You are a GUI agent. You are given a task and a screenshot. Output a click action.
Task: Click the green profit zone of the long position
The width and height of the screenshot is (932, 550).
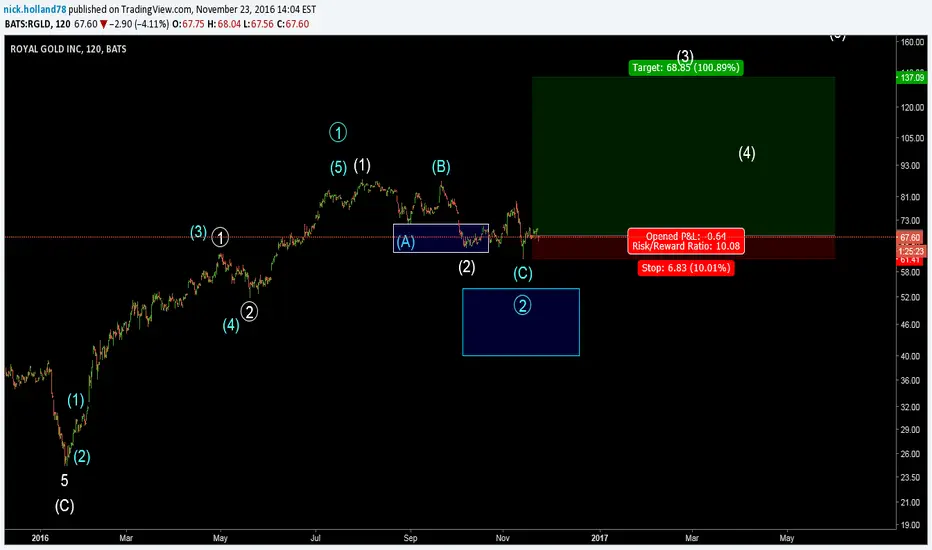click(x=684, y=156)
